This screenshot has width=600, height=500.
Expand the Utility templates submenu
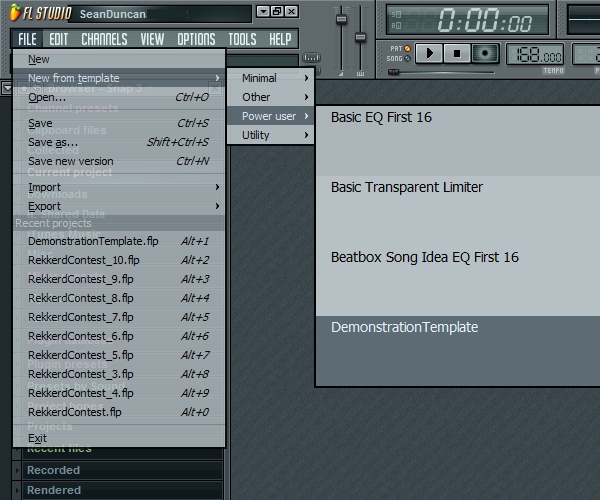271,135
